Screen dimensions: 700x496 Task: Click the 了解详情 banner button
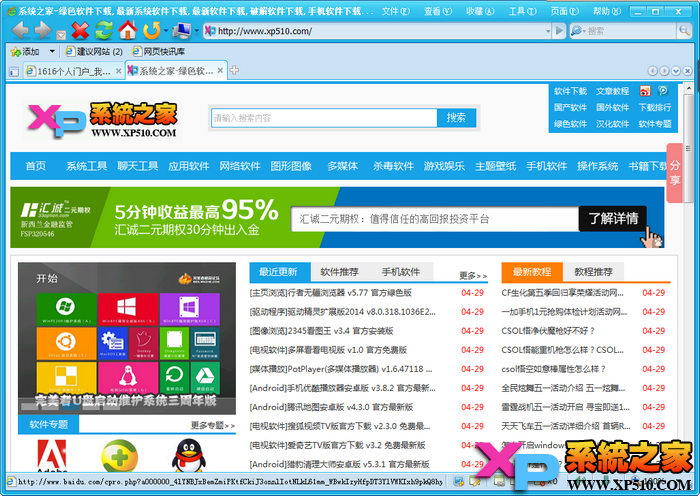point(612,218)
